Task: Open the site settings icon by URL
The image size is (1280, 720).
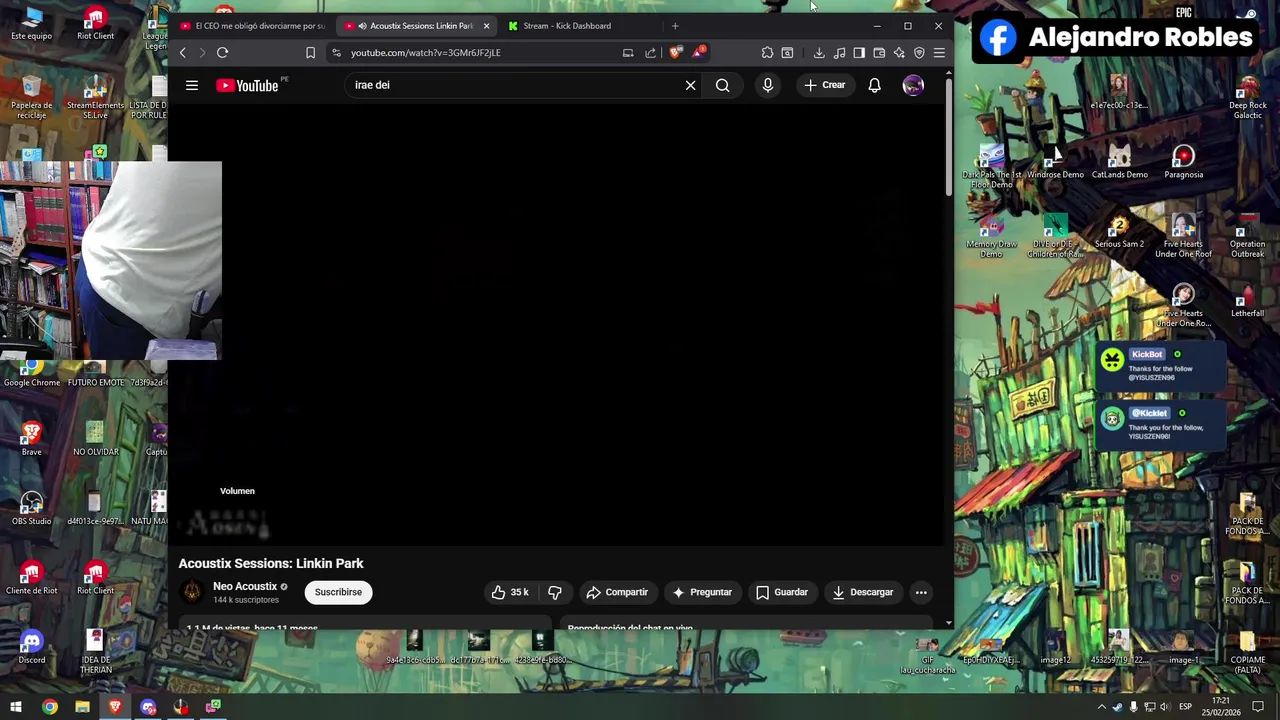Action: tap(336, 53)
